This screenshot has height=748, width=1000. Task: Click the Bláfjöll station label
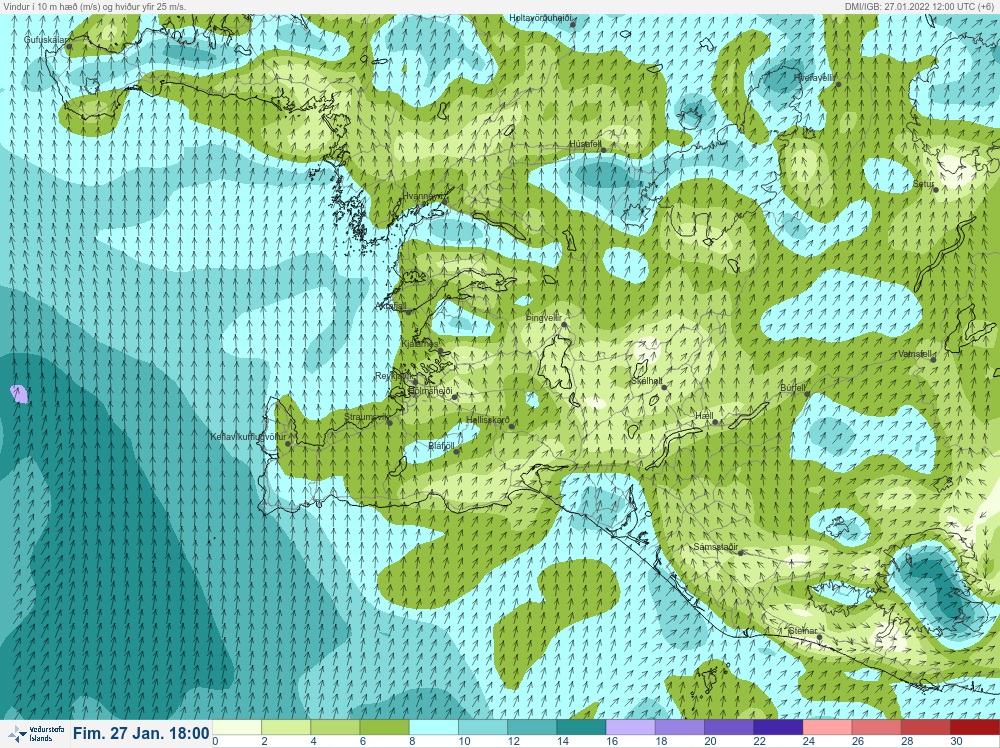click(441, 446)
